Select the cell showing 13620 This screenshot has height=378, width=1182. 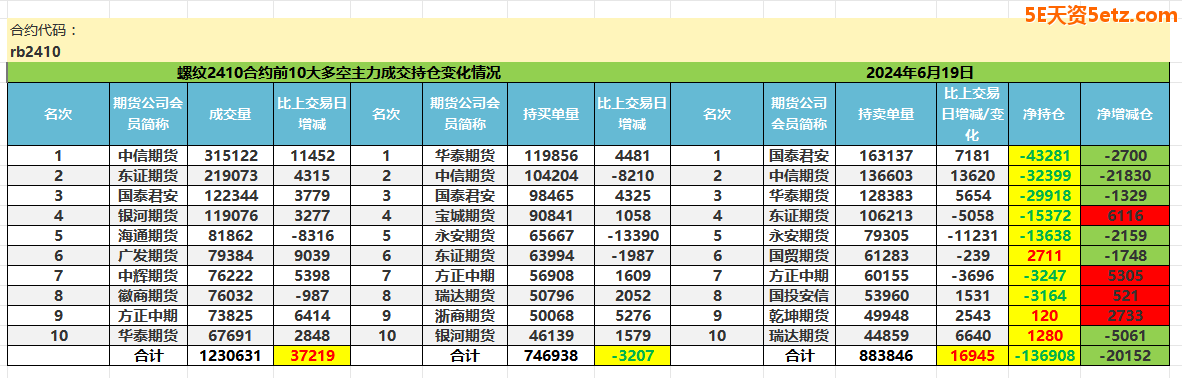tap(972, 176)
